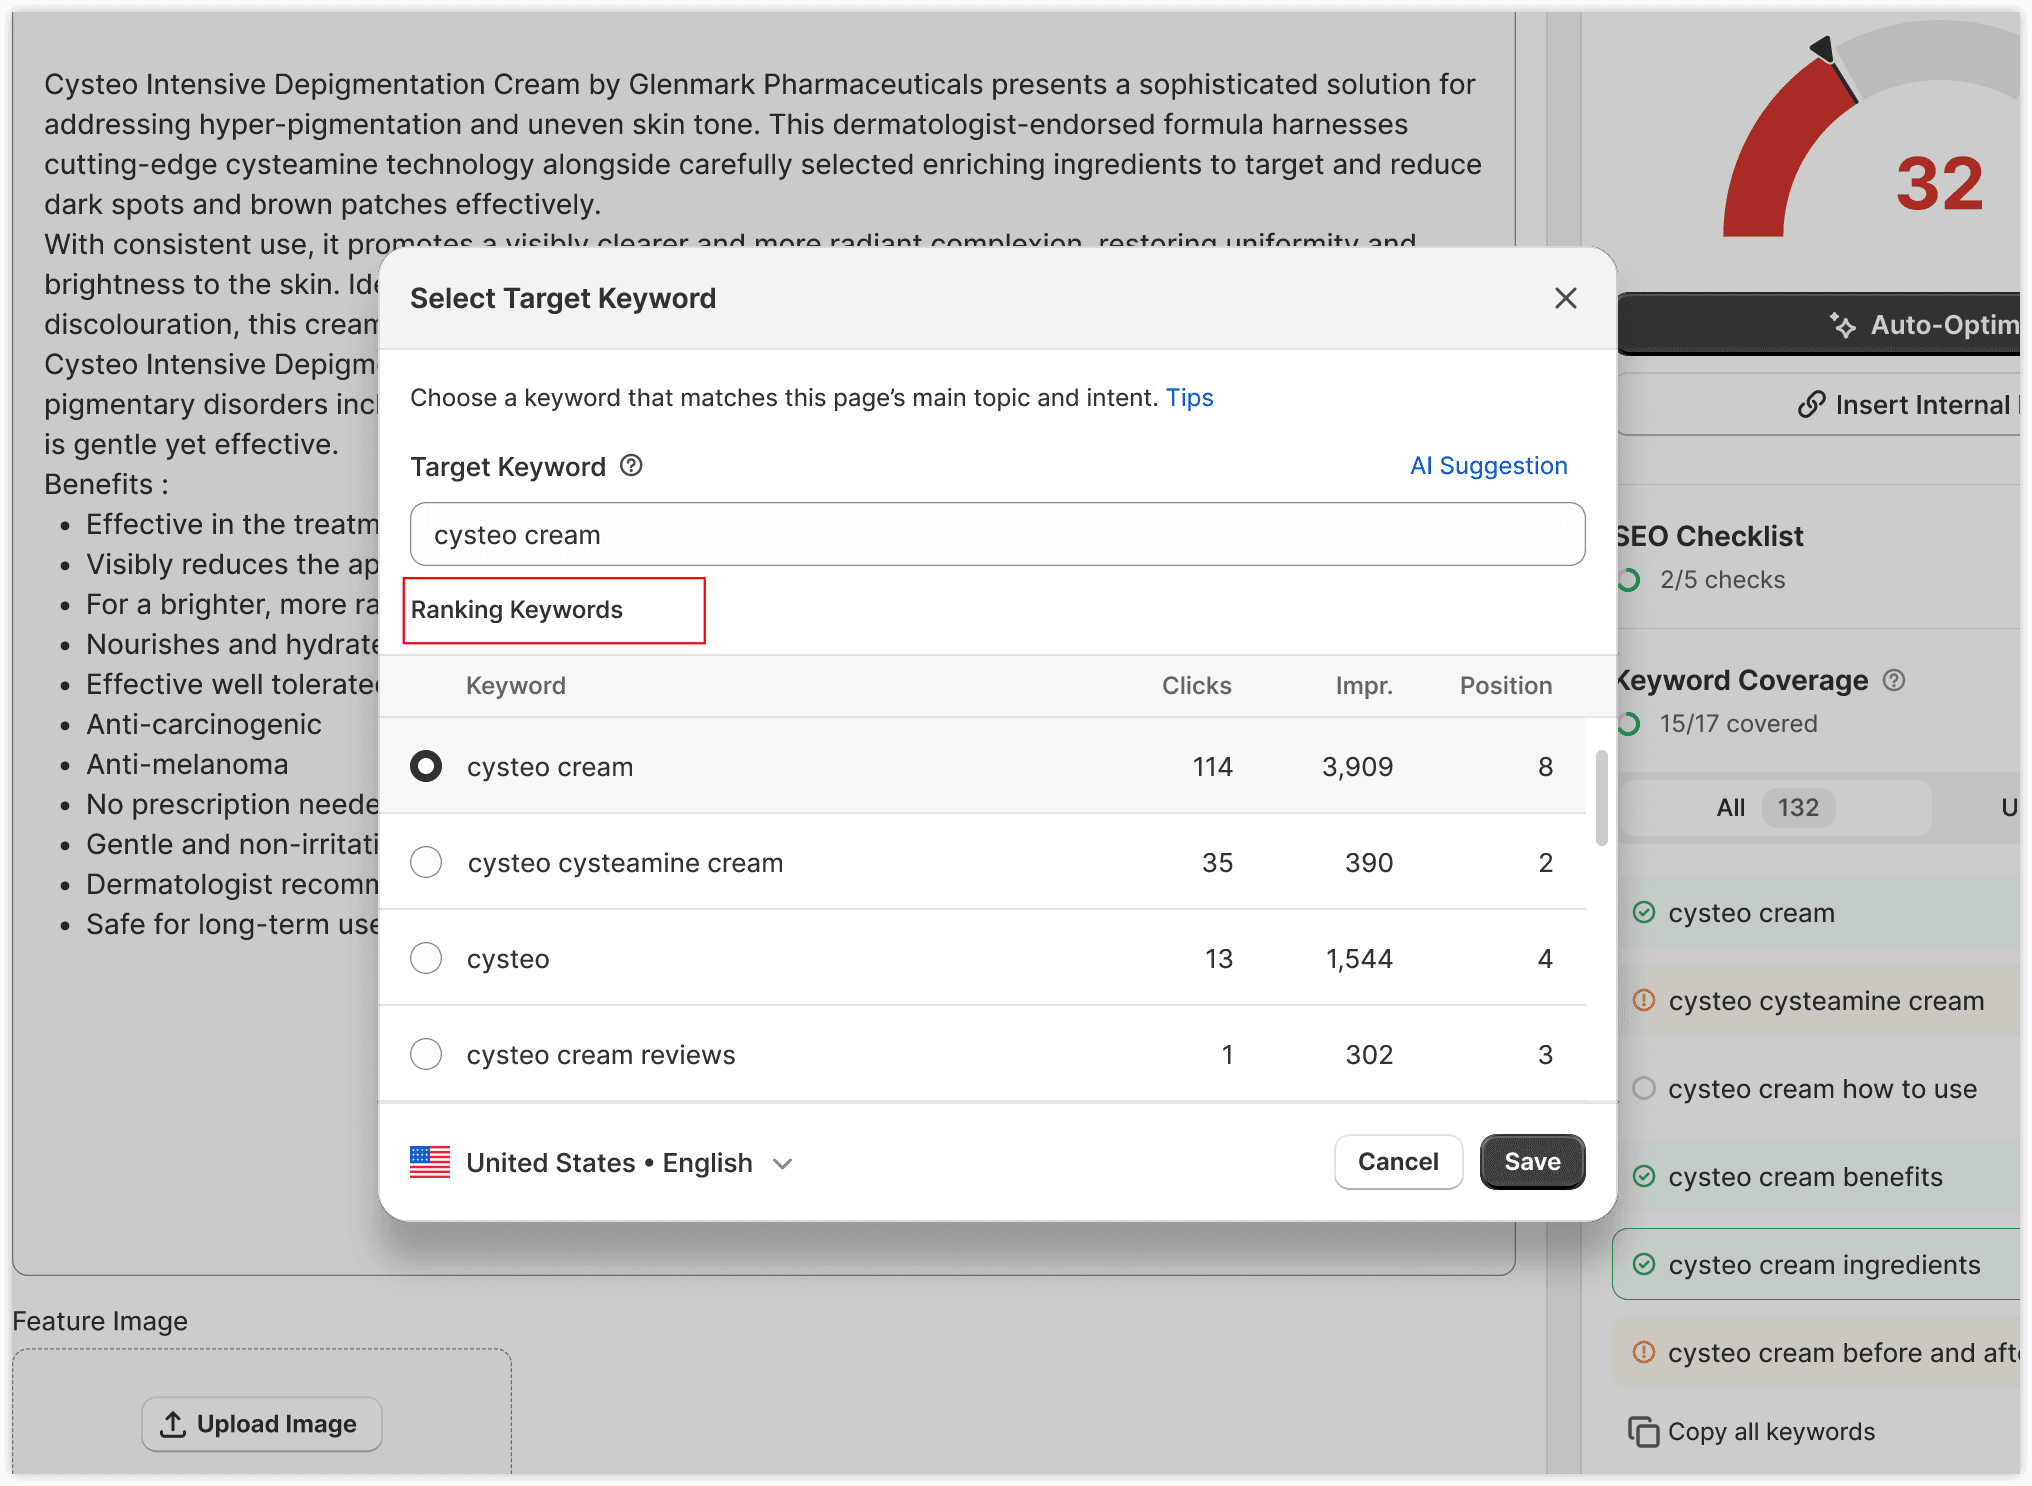Click the US flag icon

point(430,1162)
